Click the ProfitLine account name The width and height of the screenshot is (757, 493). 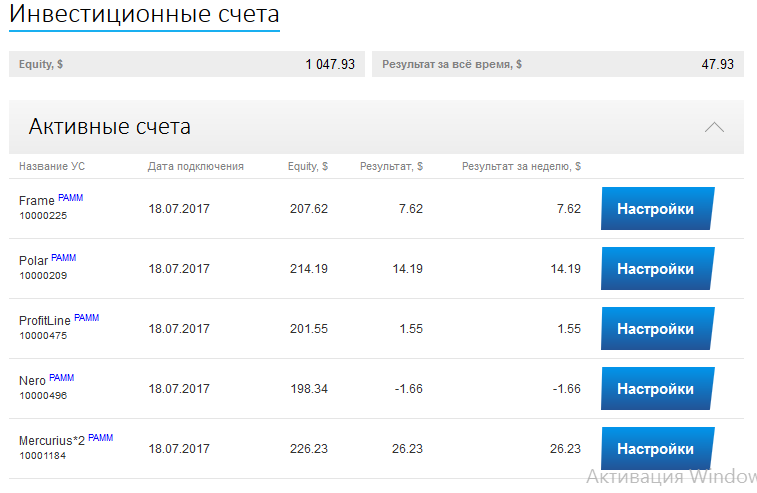point(45,321)
